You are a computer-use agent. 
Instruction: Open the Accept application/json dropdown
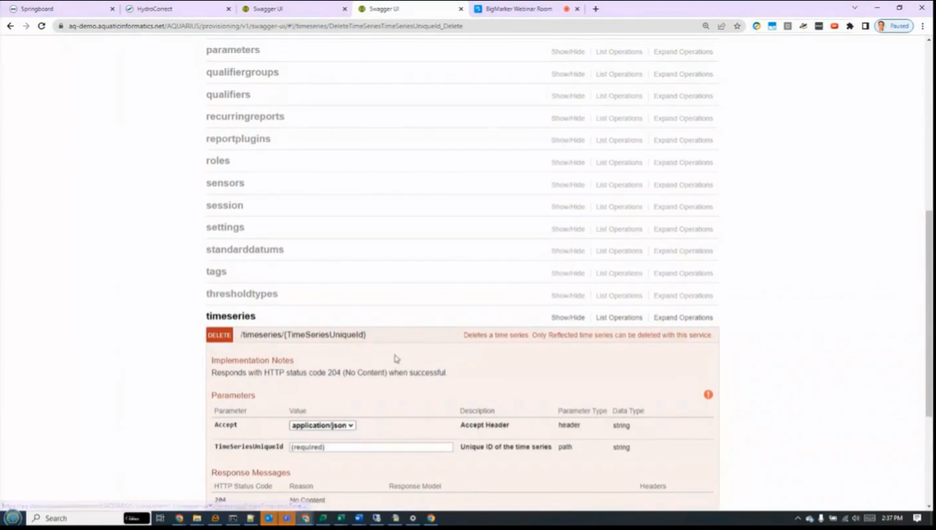[x=322, y=426]
